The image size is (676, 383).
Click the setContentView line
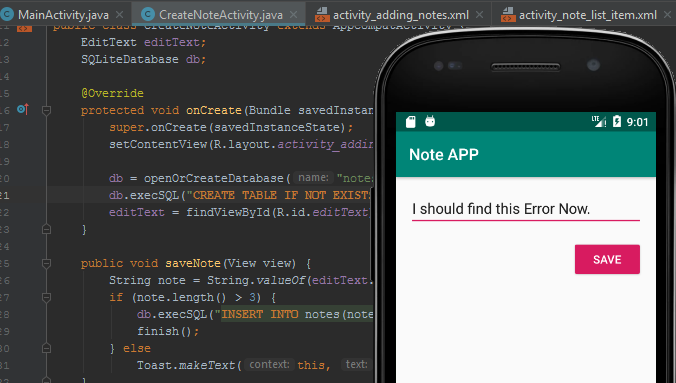click(241, 144)
